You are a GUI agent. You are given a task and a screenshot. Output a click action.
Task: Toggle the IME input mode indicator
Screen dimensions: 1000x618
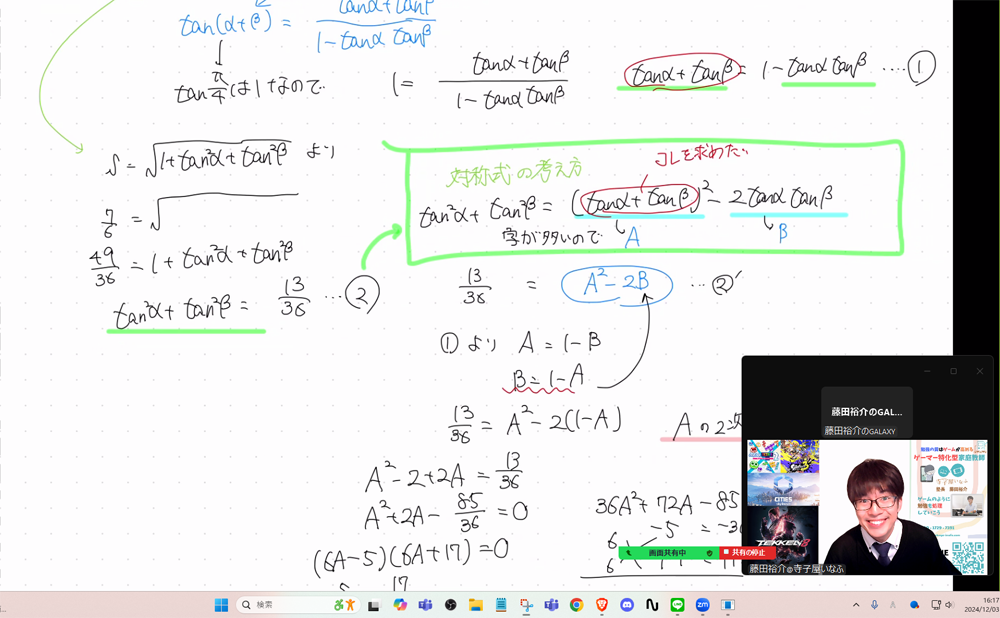click(893, 605)
